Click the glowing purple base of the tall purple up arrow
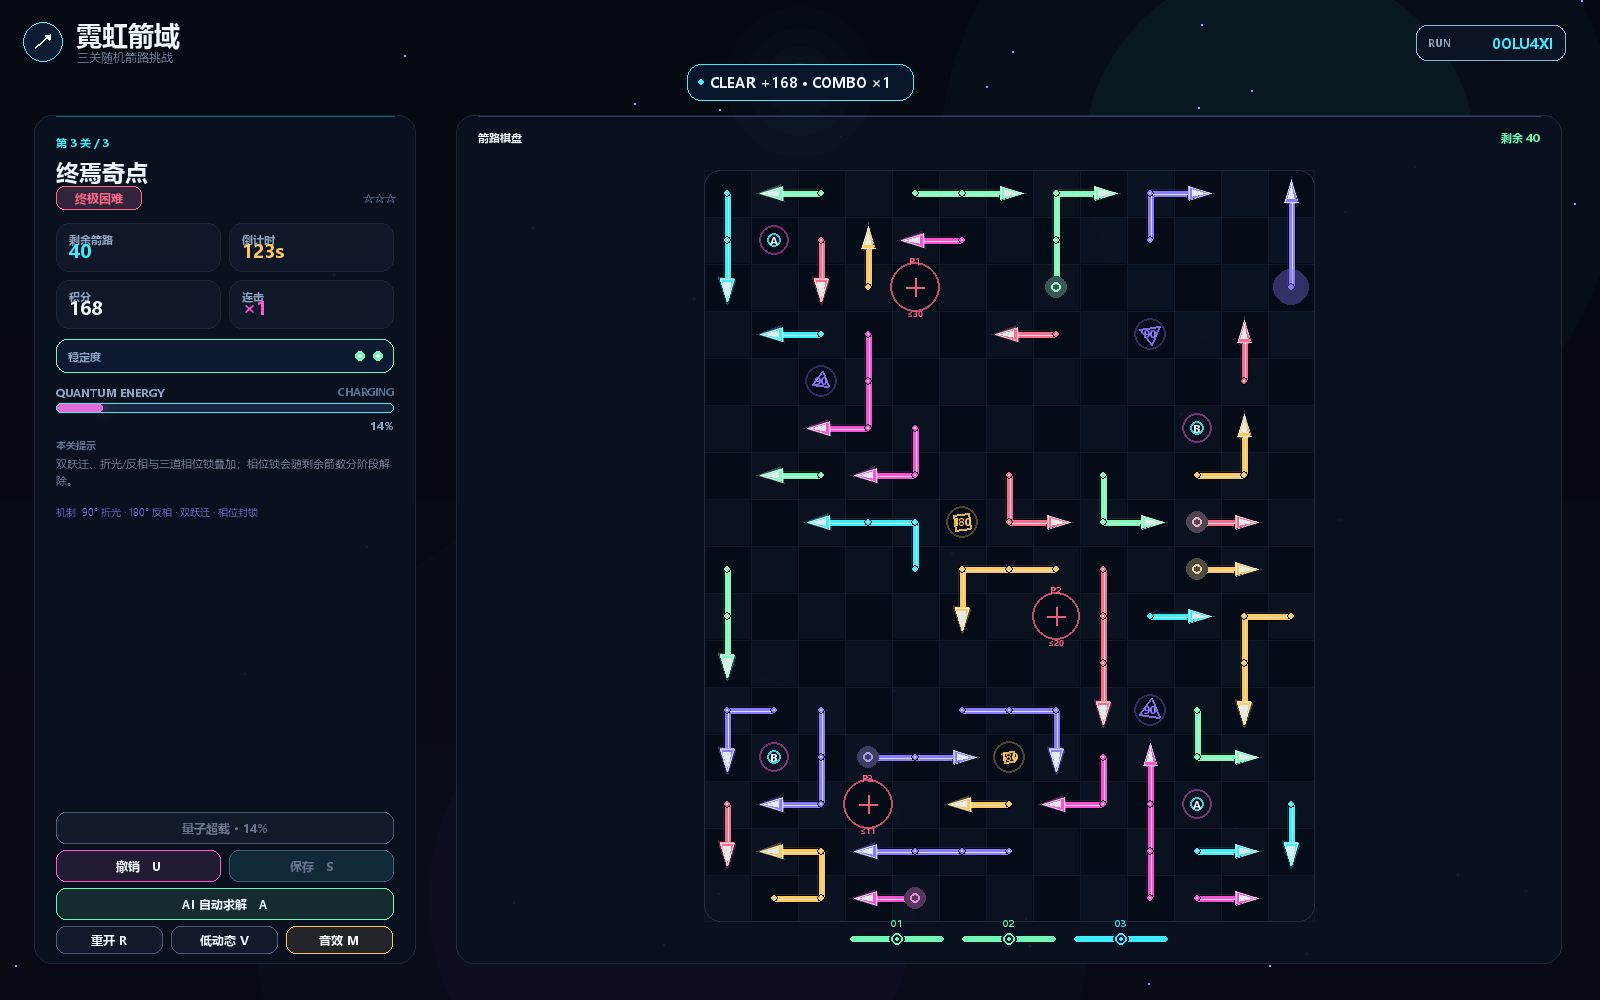The image size is (1600, 1000). coord(1291,287)
